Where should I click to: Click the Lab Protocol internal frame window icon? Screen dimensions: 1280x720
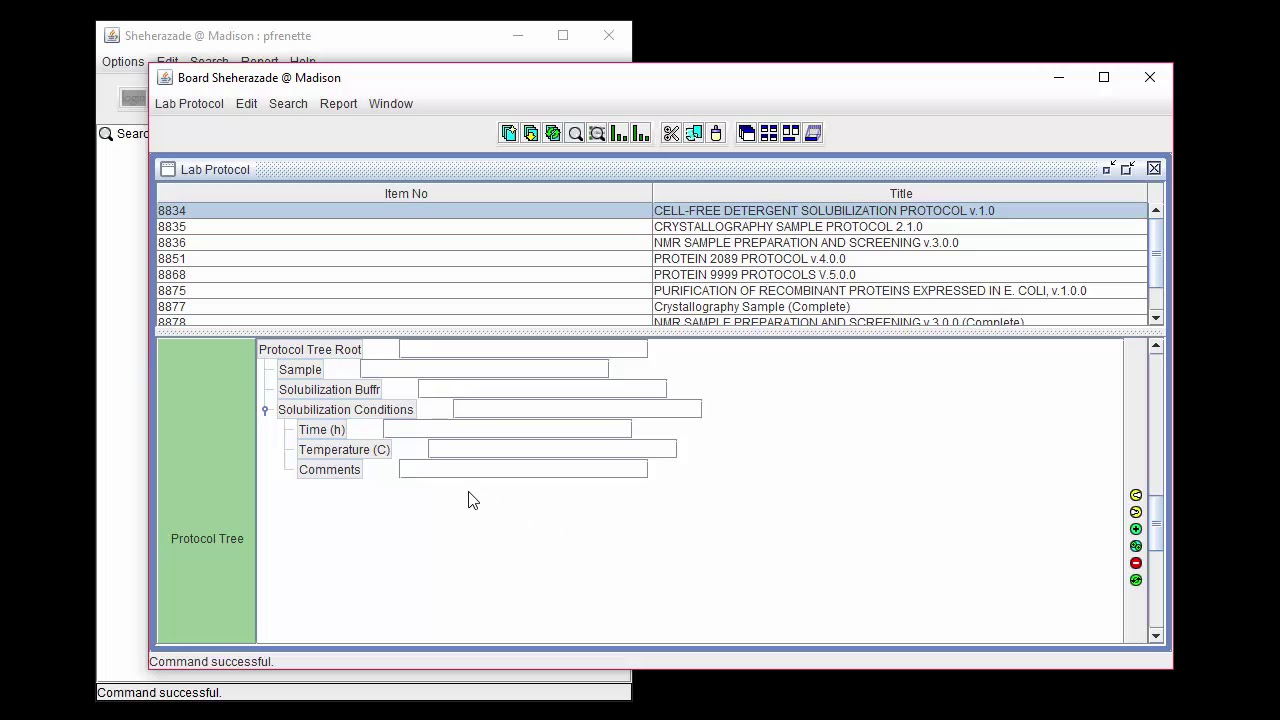[x=168, y=169]
